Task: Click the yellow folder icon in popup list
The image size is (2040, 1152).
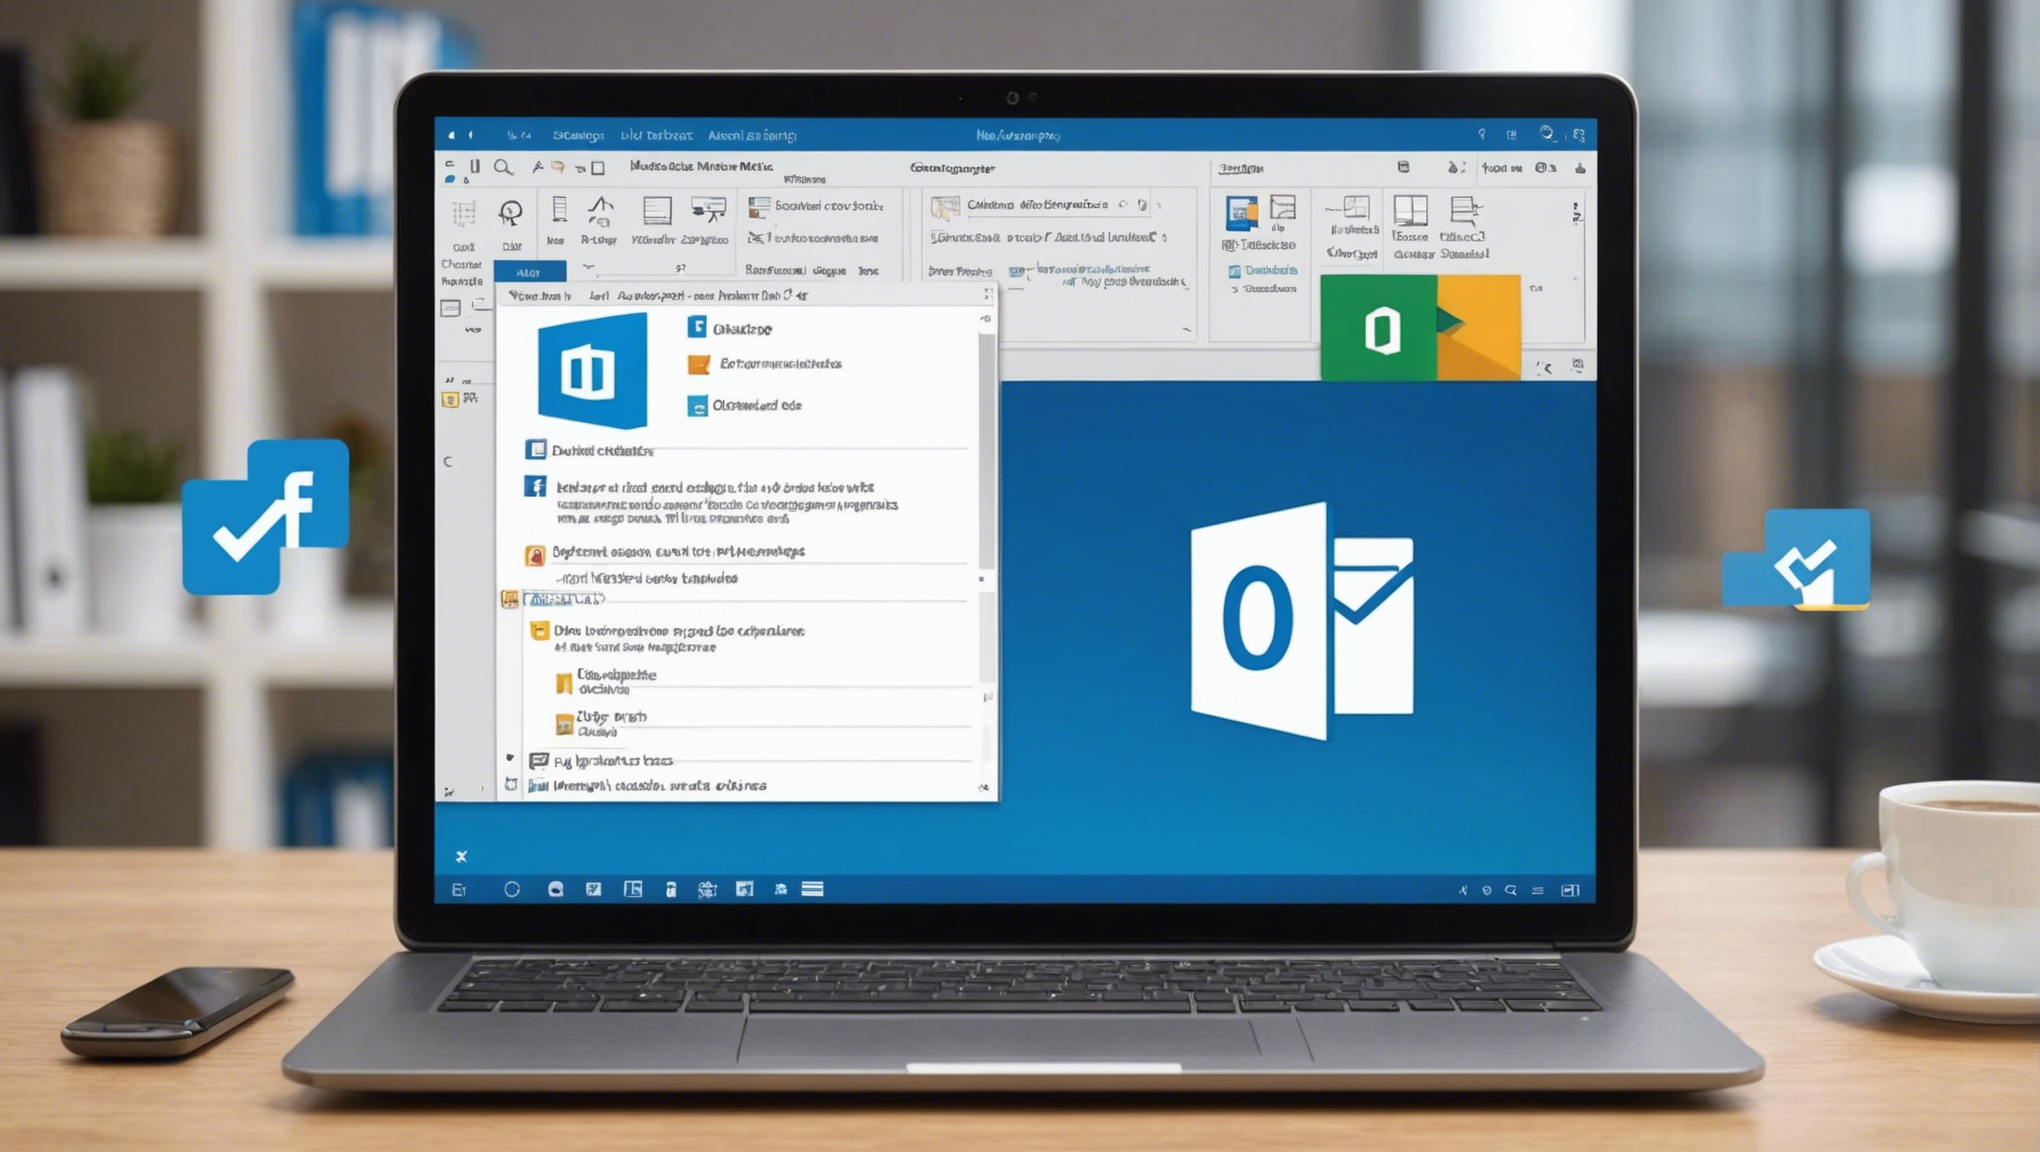Action: 539,631
